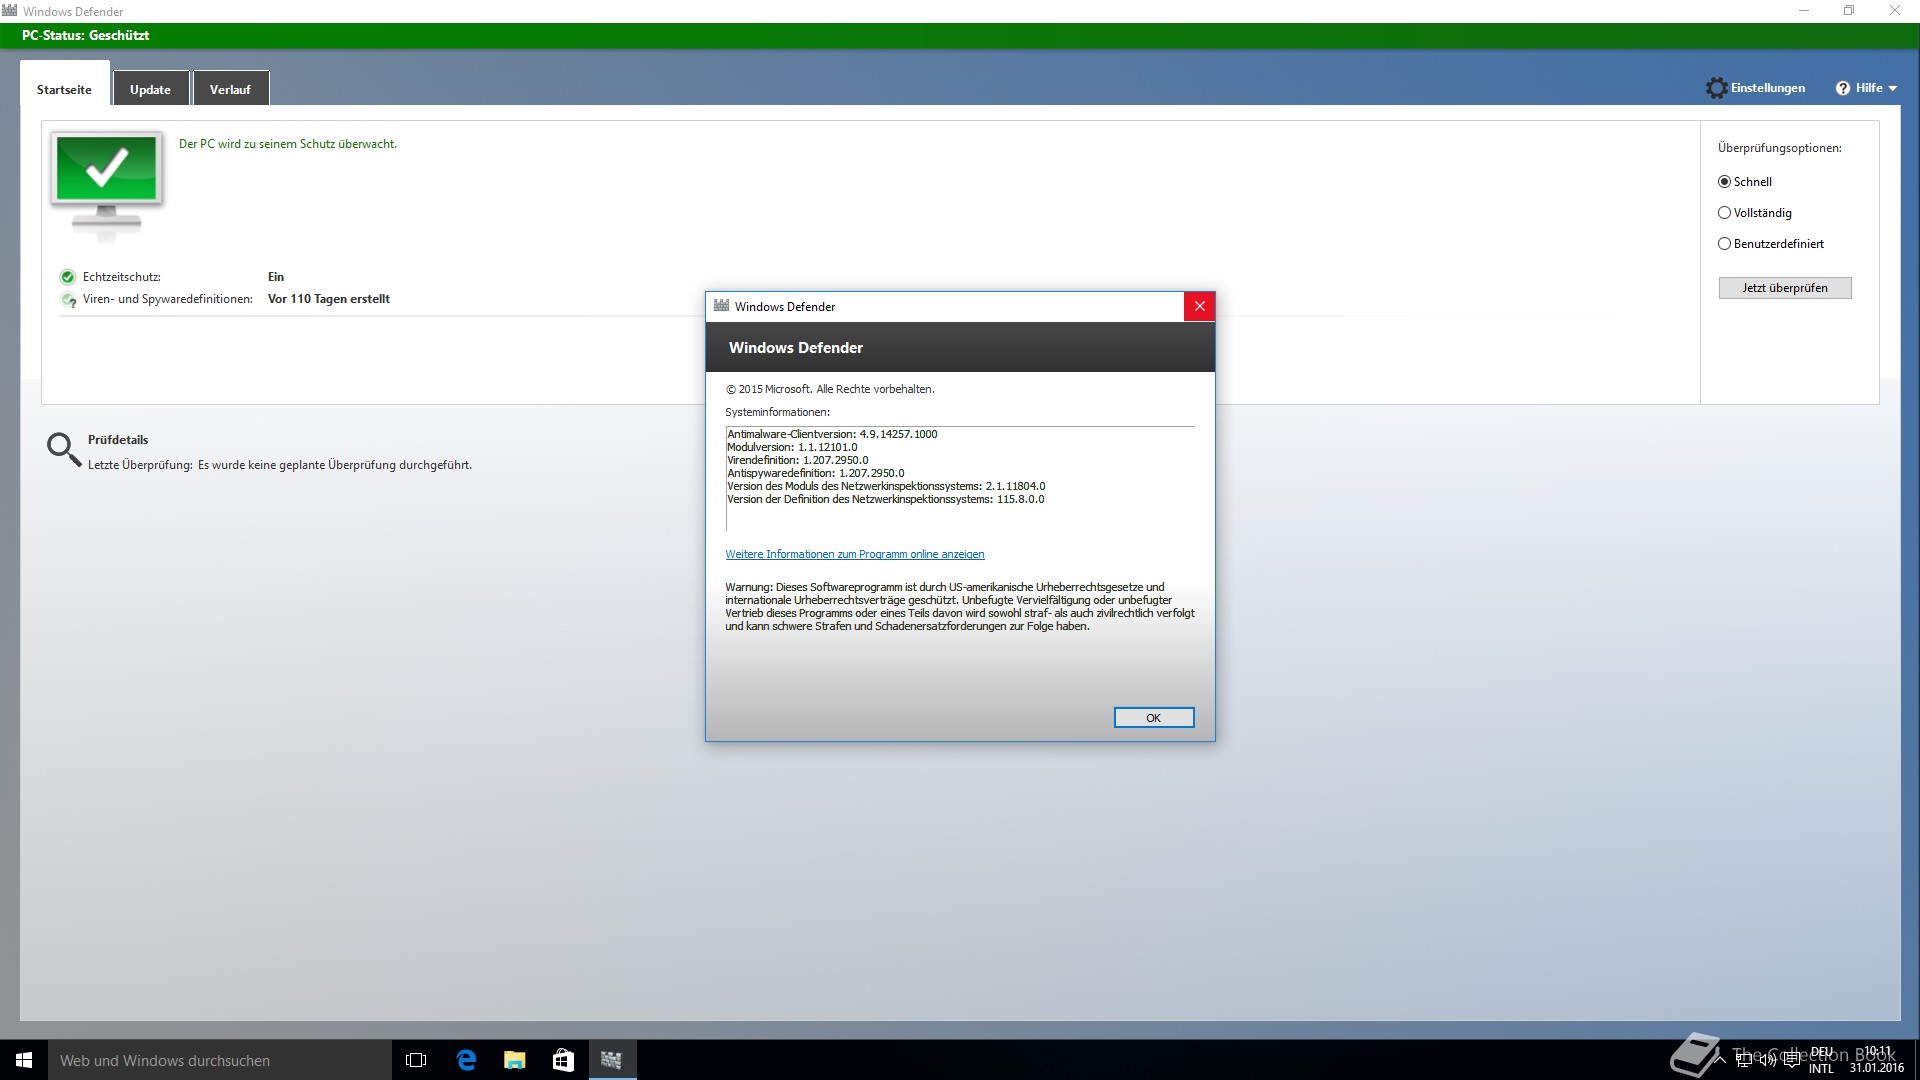The height and width of the screenshot is (1080, 1920).
Task: Click the Windows Defender taskbar icon
Action: [x=612, y=1060]
